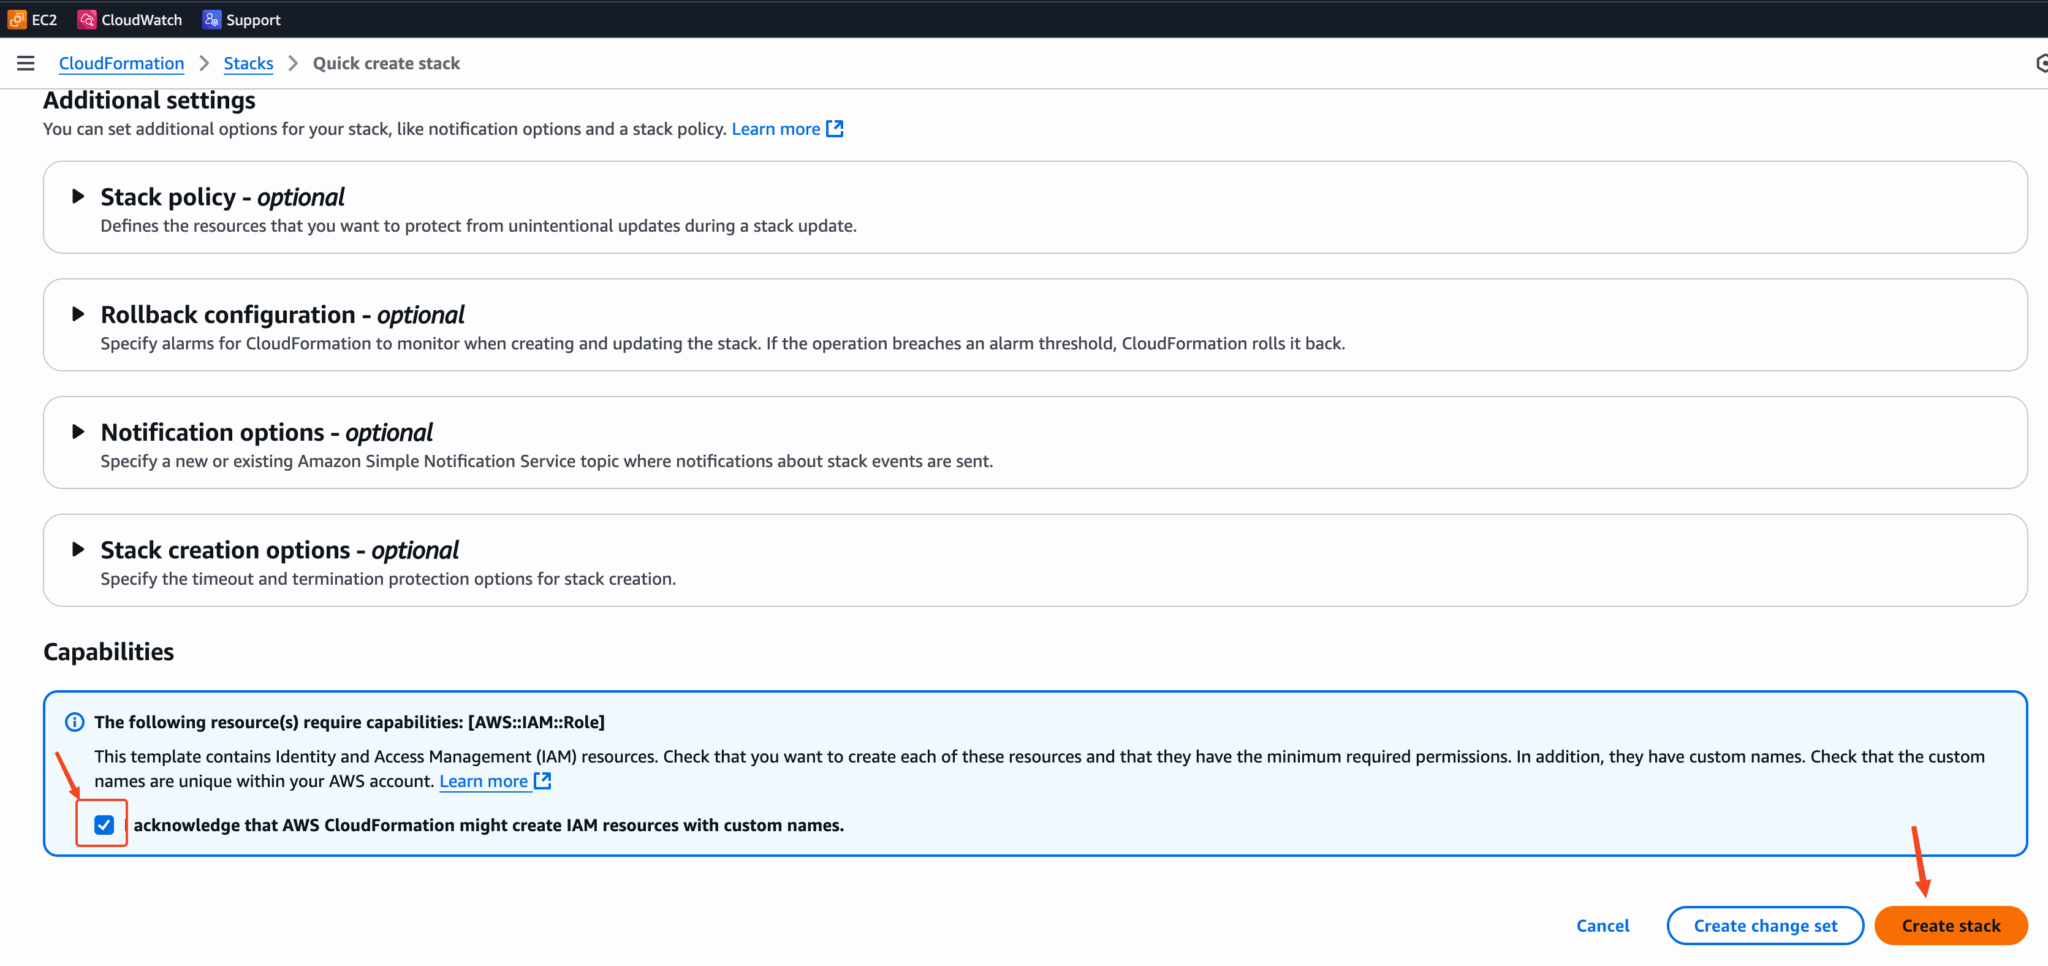Go to CloudFormation breadcrumb link
The height and width of the screenshot is (966, 2048).
point(121,63)
